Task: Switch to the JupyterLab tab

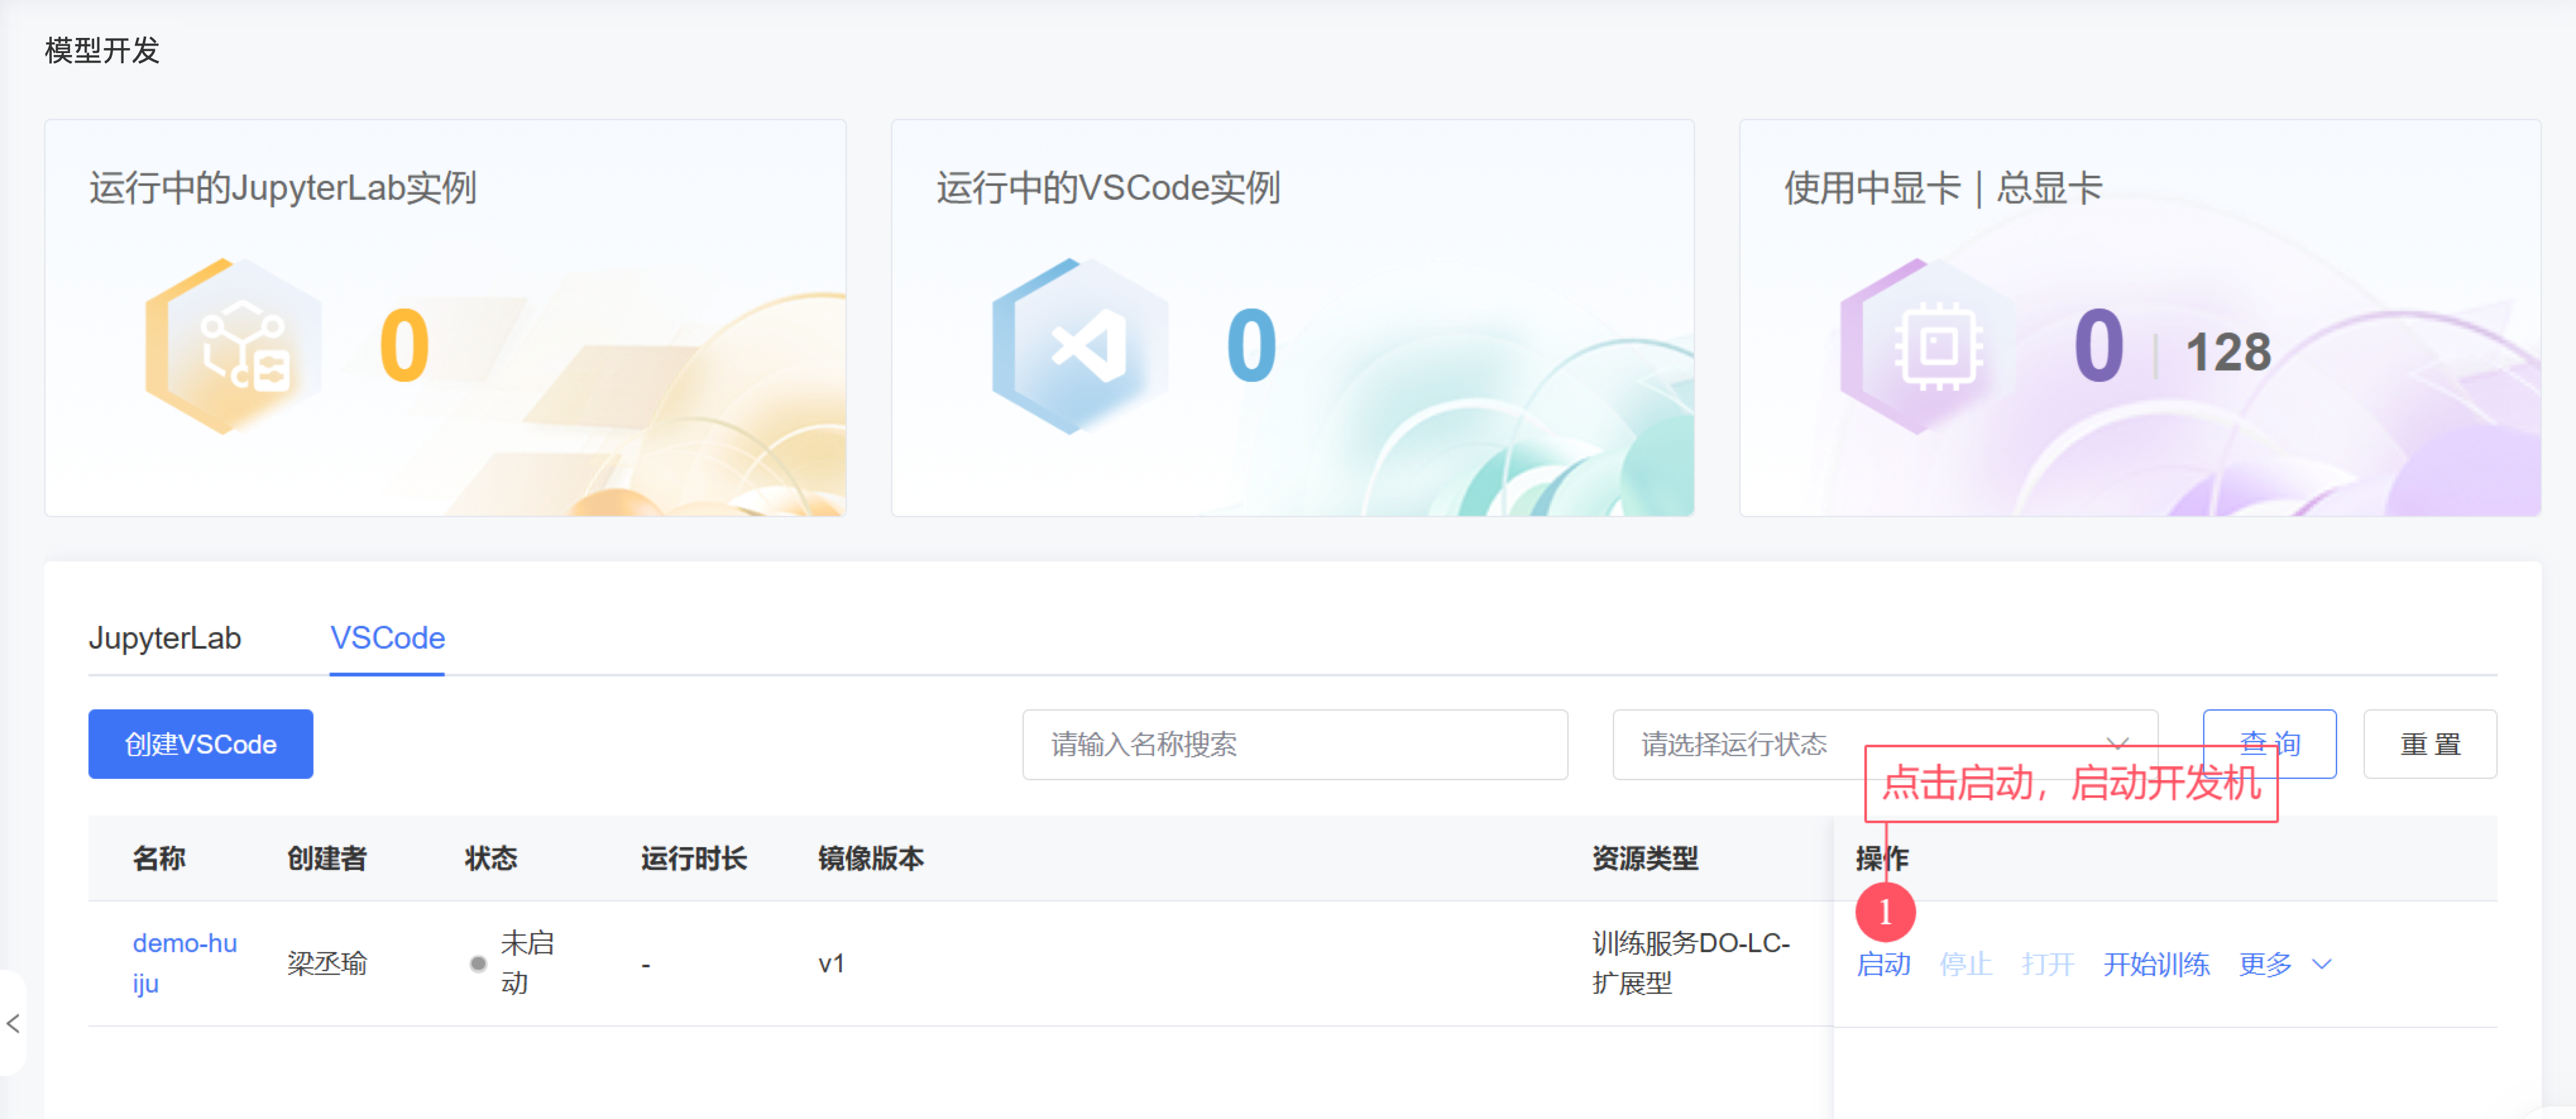Action: tap(165, 638)
